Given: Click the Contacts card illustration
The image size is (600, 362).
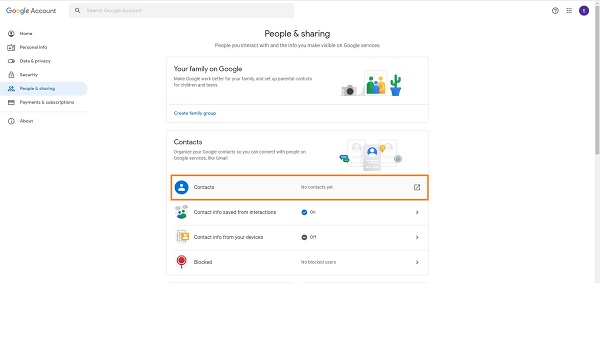Looking at the screenshot, I should coord(371,155).
